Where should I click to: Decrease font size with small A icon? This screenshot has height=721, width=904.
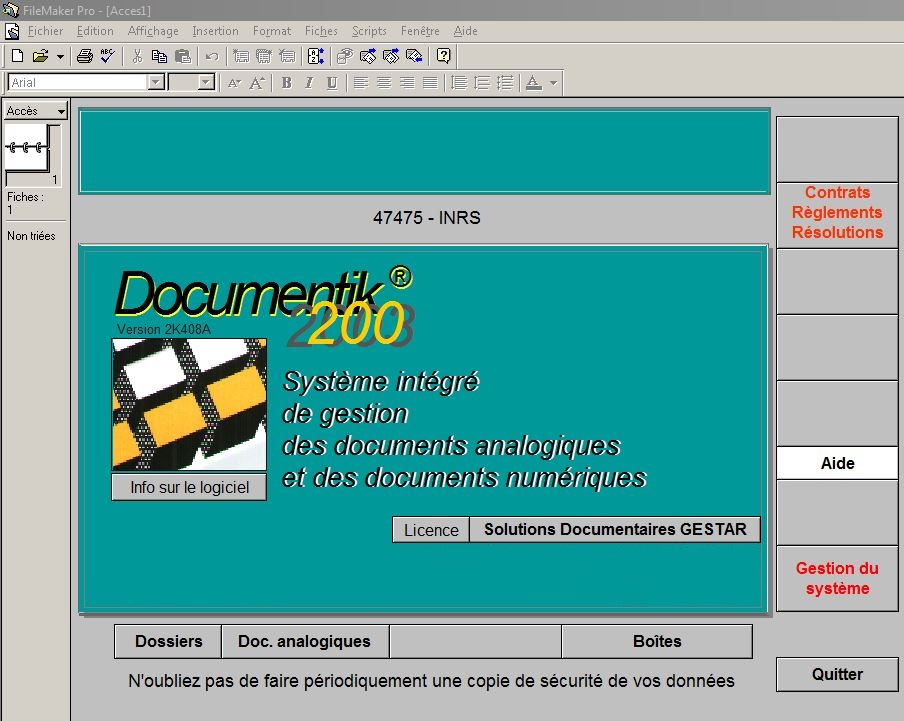coord(234,83)
